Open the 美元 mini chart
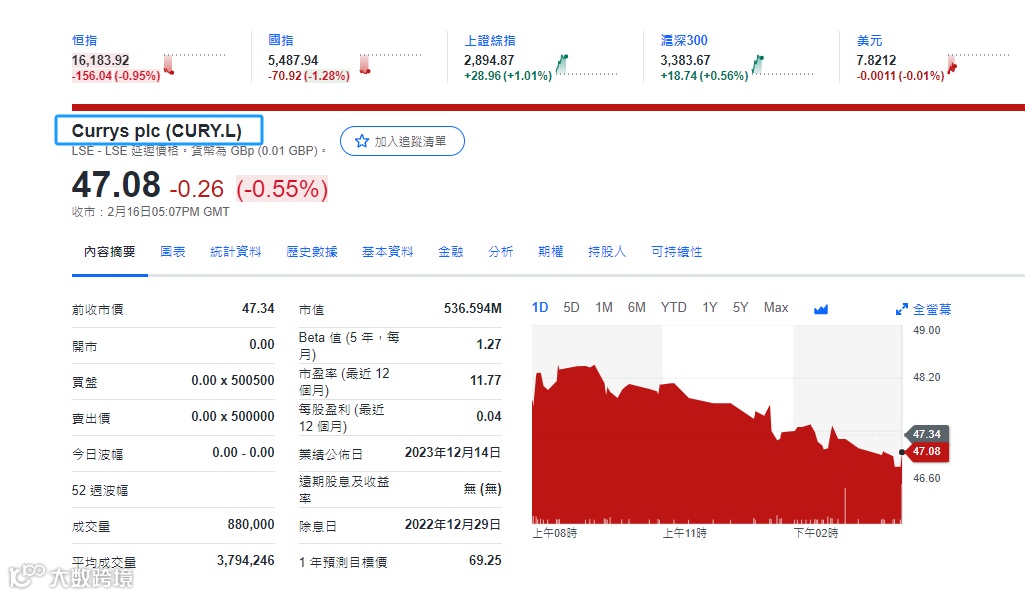Viewport: 1025px width, 596px height. click(979, 64)
